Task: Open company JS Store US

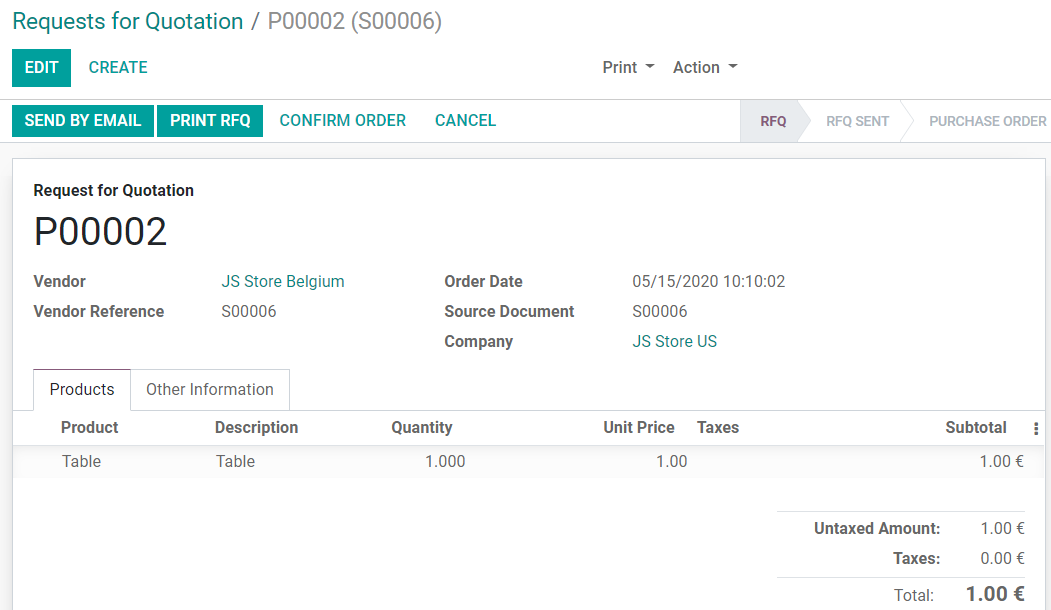Action: click(x=674, y=341)
